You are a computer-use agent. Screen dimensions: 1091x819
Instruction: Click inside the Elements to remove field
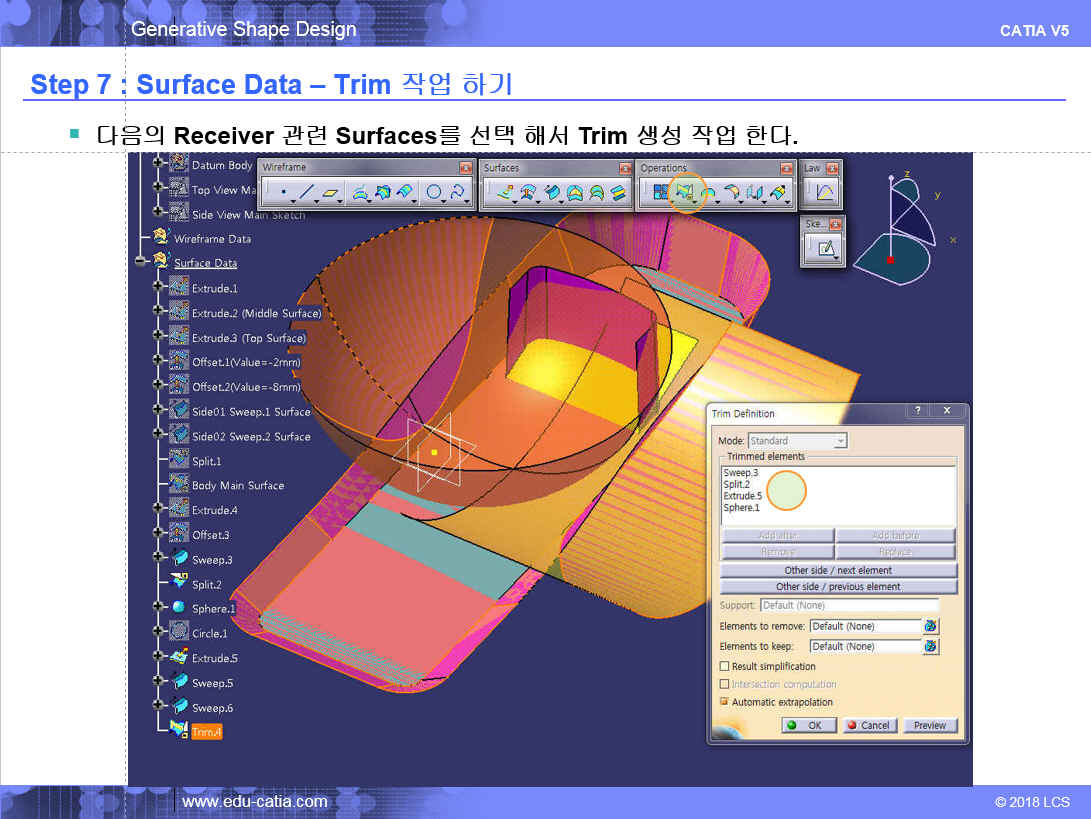[864, 626]
